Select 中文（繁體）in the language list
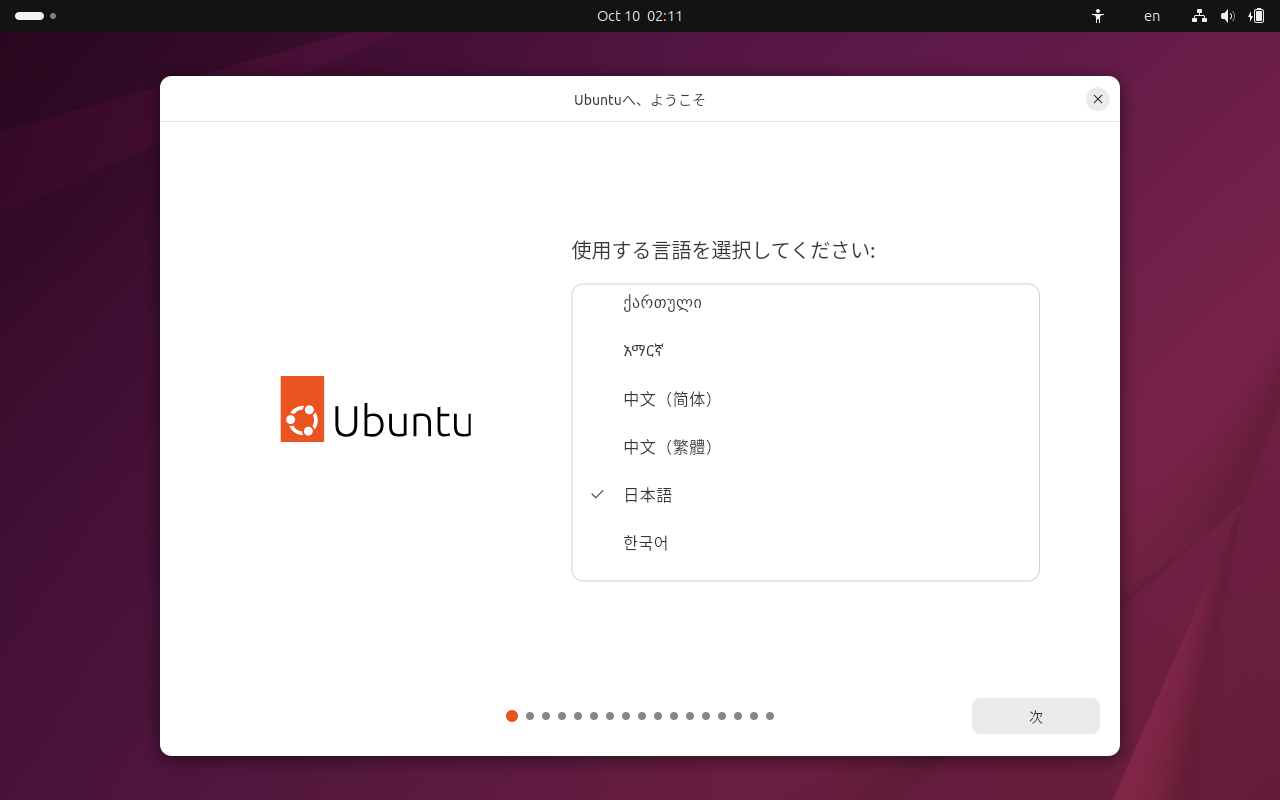 pyautogui.click(x=668, y=447)
